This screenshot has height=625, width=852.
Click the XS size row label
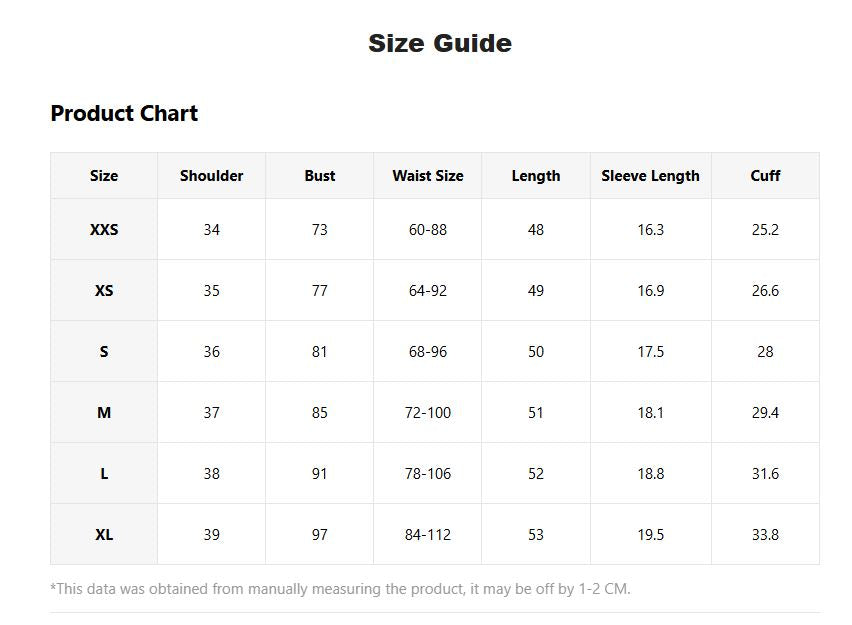coord(104,290)
